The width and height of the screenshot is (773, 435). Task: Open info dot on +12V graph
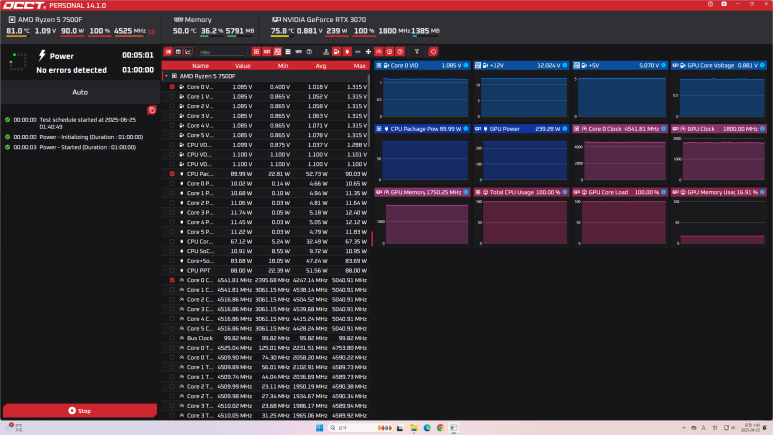point(565,65)
